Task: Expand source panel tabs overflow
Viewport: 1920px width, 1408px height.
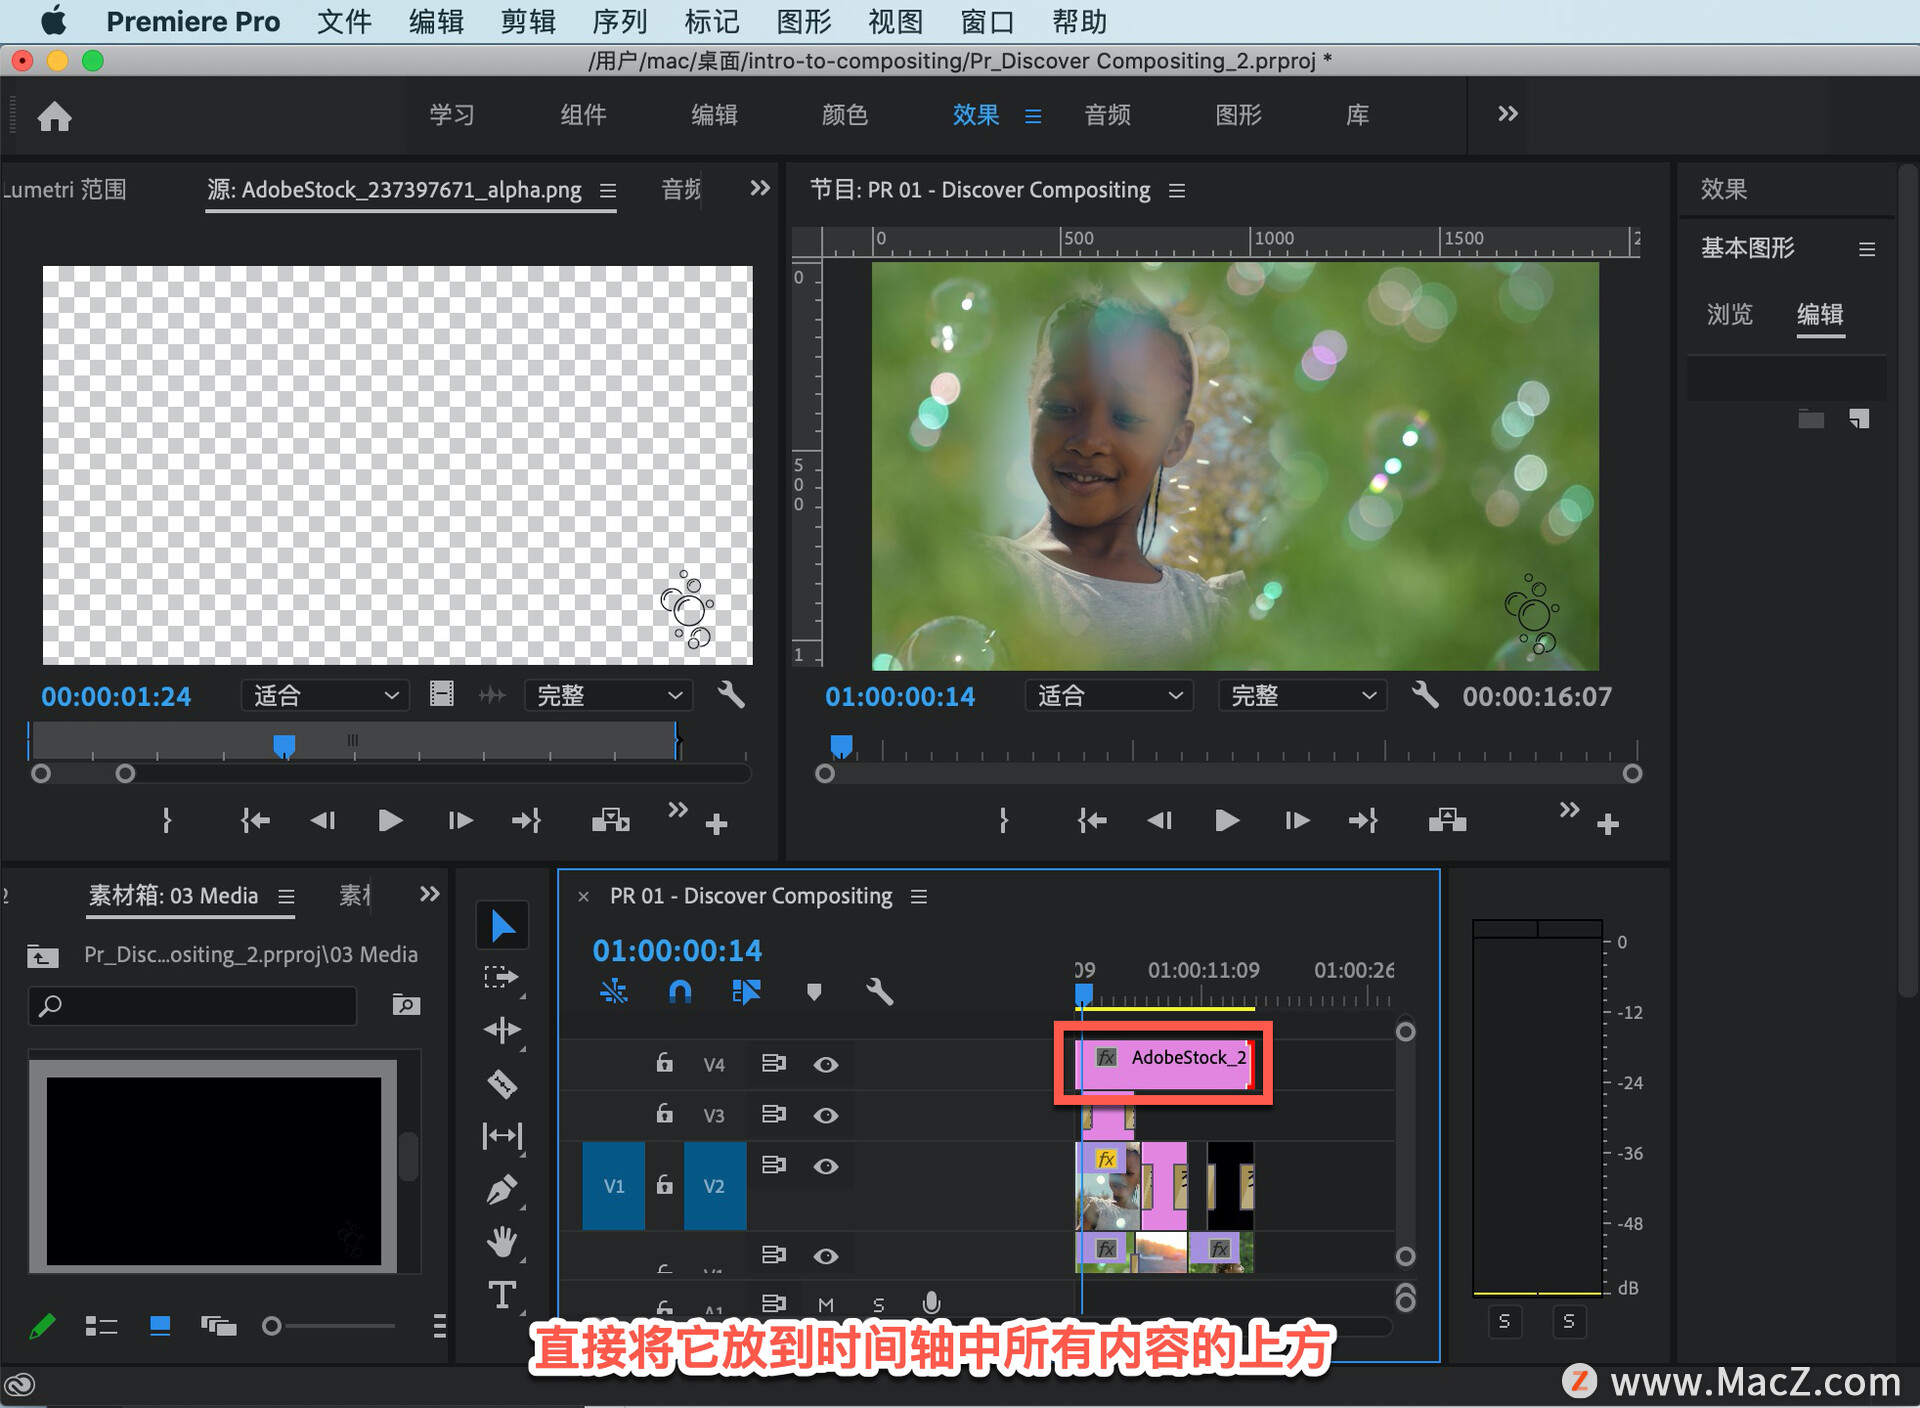Action: [760, 188]
